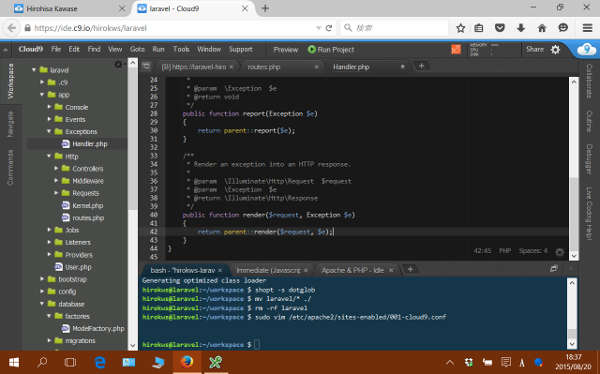
Task: Go to Firefox home page icon
Action: 542,28
